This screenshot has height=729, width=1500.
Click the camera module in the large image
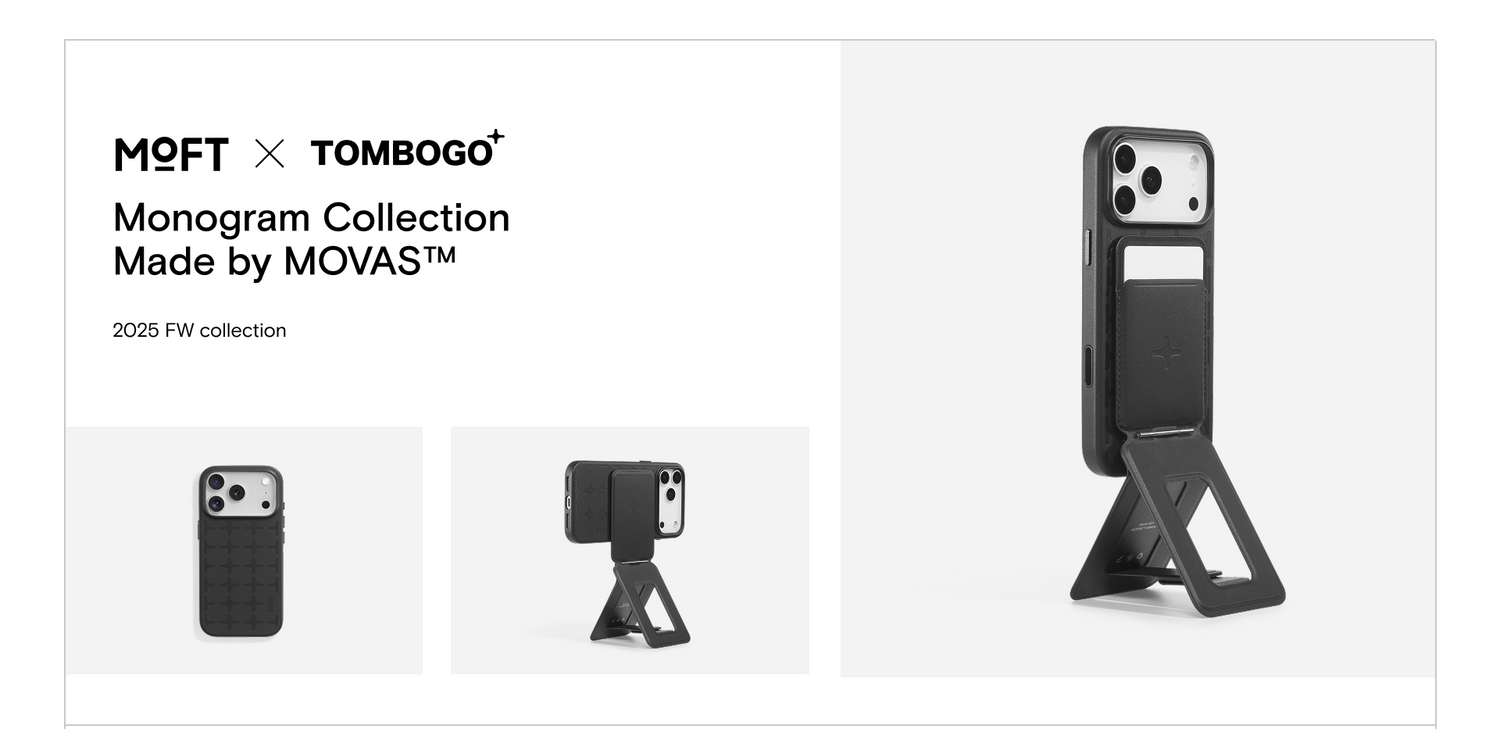click(1159, 181)
